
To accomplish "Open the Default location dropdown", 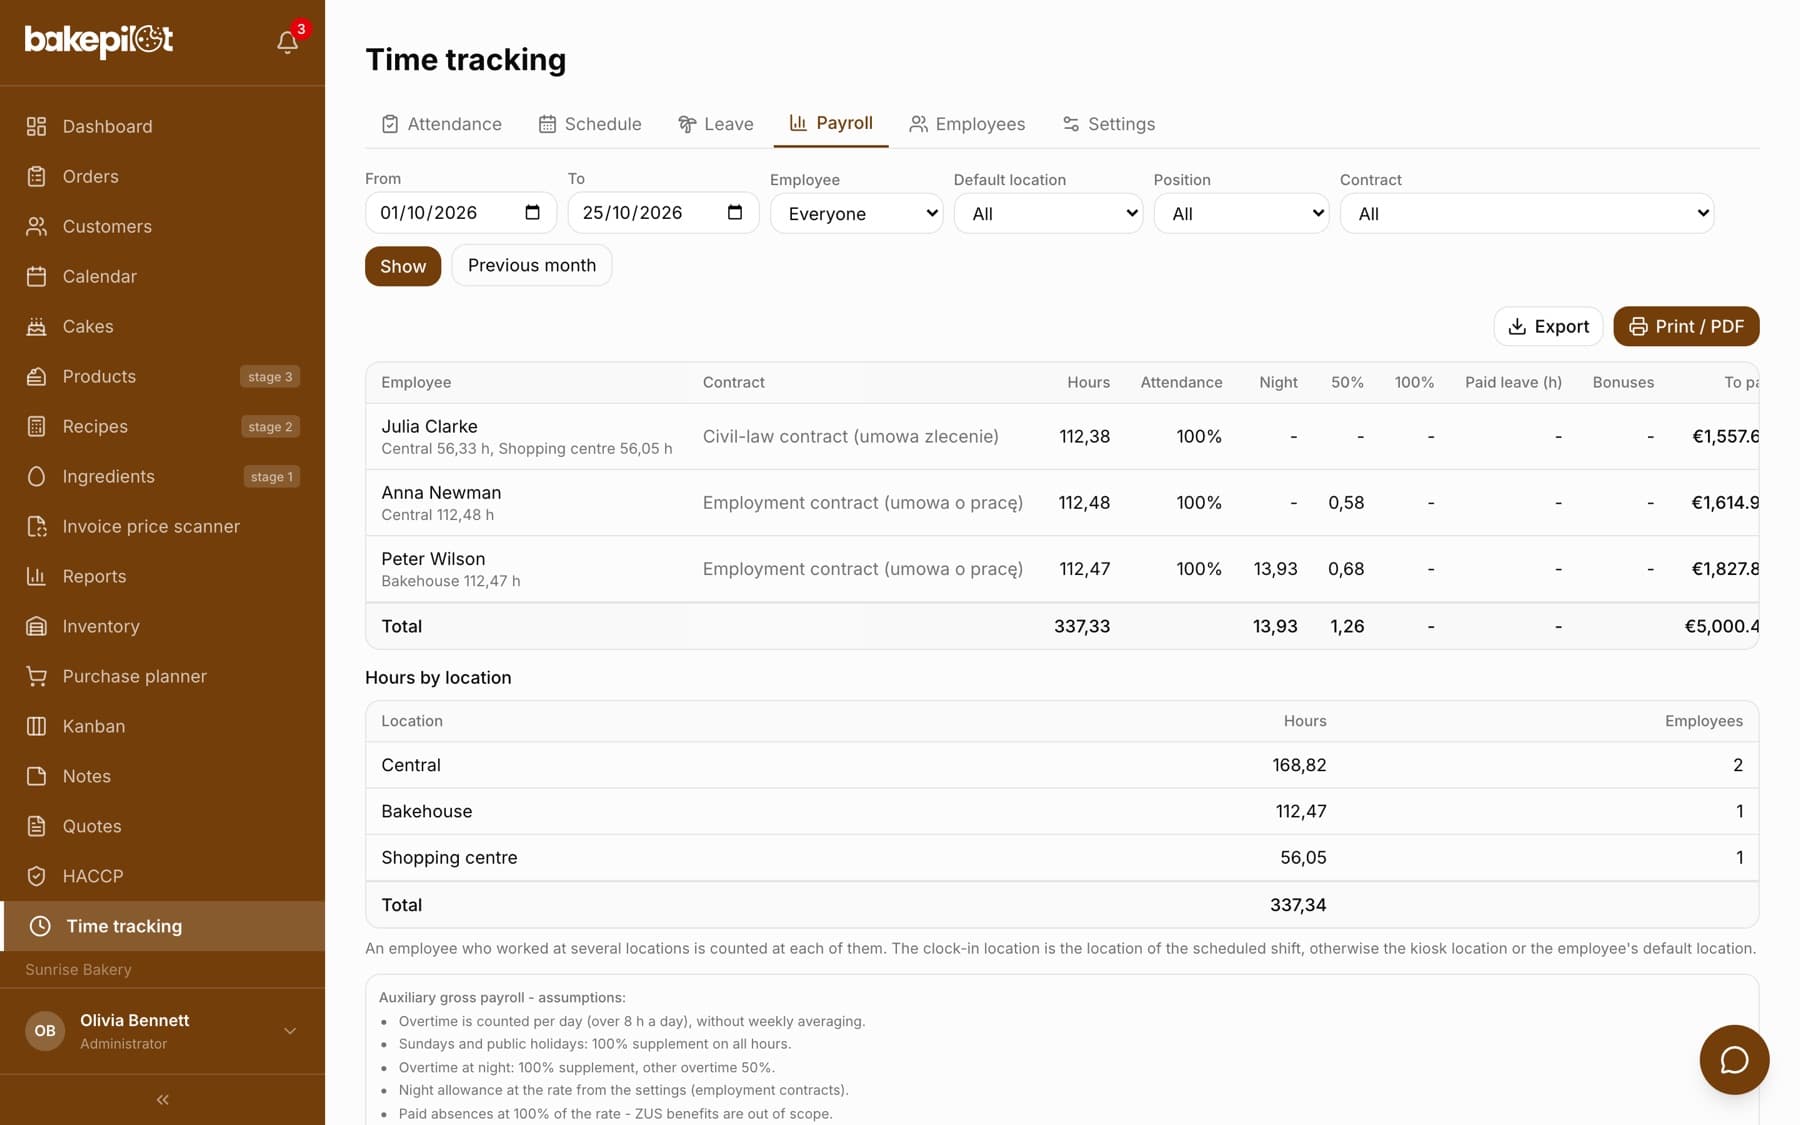I will point(1048,213).
